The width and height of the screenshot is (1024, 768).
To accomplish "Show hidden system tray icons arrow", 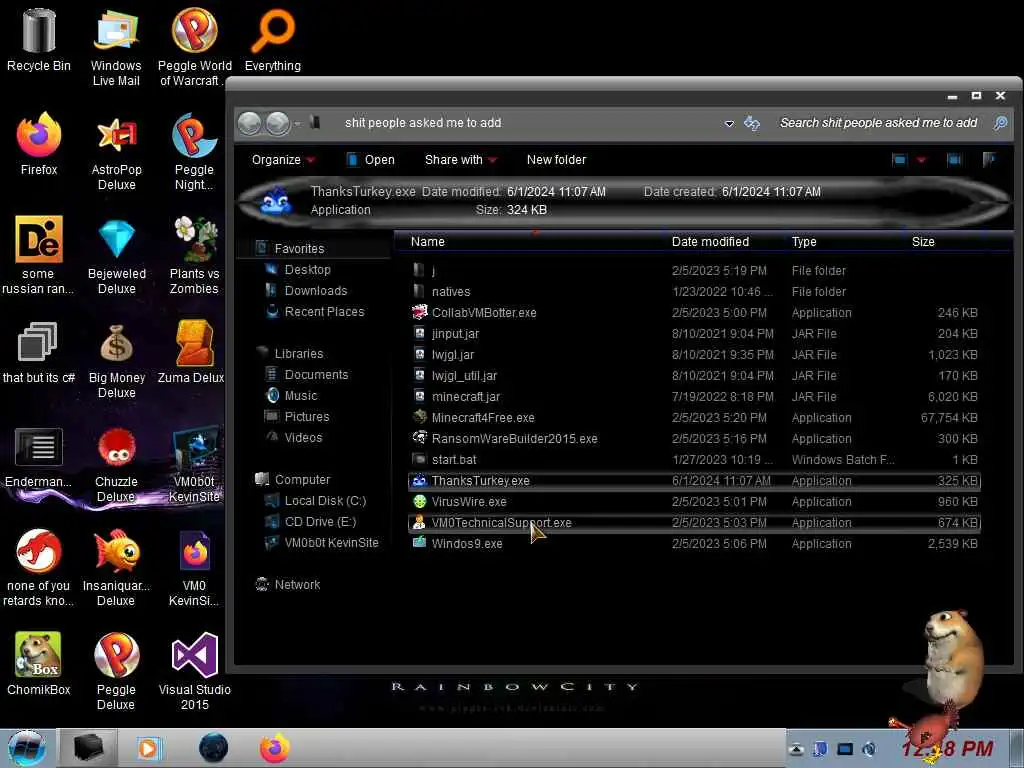I will point(795,749).
